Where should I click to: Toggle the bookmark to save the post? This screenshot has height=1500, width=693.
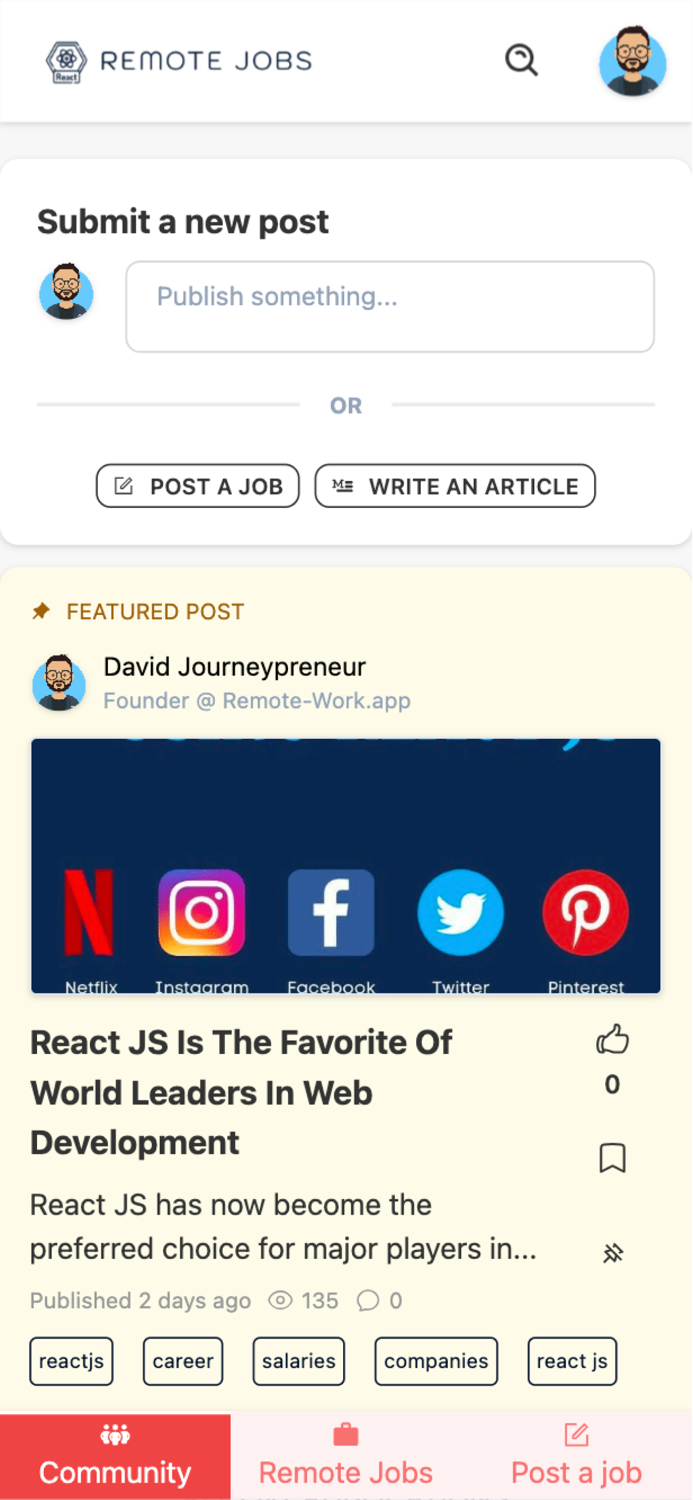[x=613, y=1157]
